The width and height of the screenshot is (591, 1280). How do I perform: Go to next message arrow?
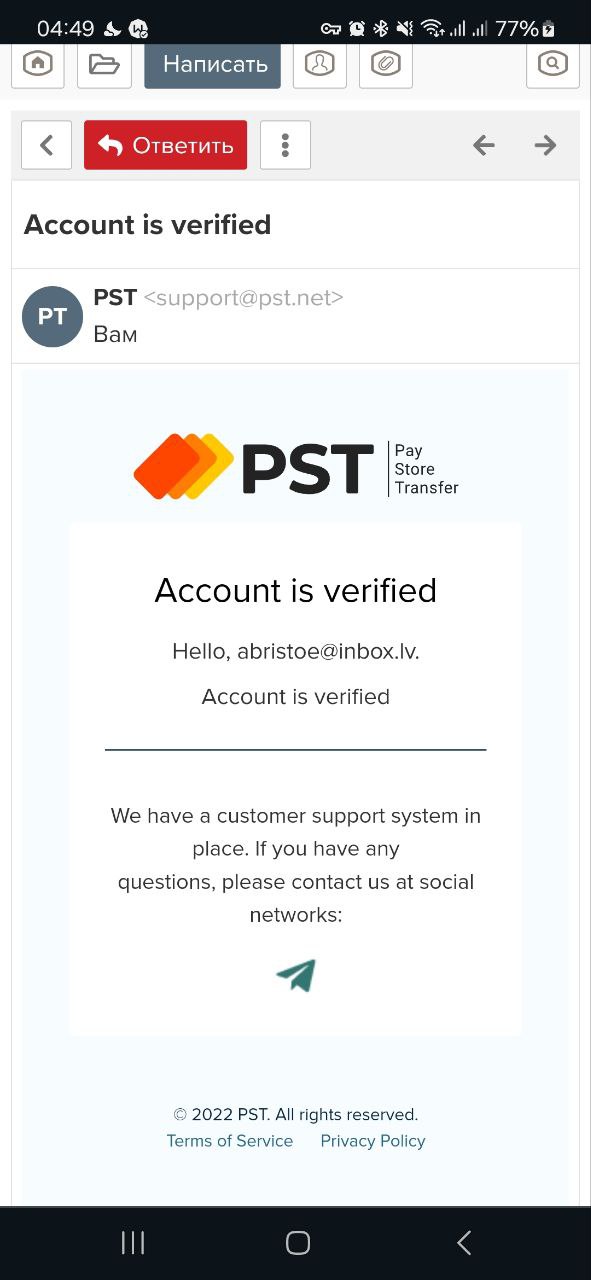tap(545, 145)
